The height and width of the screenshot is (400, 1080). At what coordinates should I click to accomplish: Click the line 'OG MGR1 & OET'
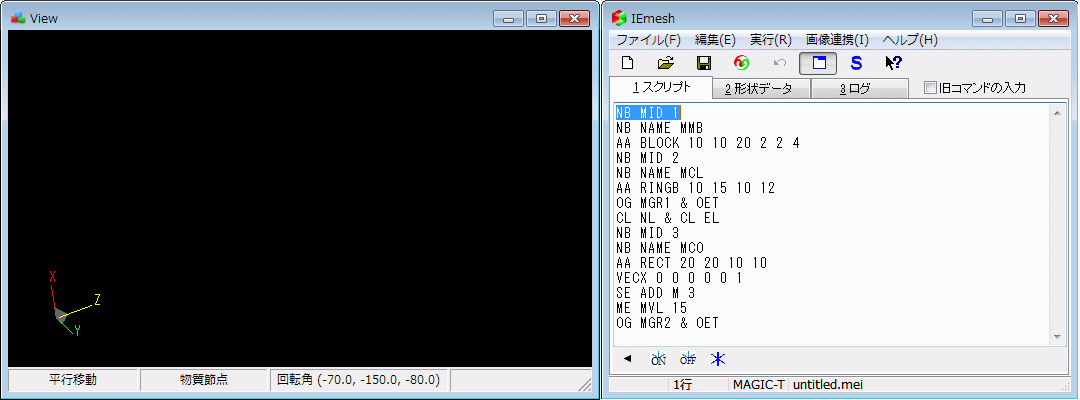tap(667, 203)
